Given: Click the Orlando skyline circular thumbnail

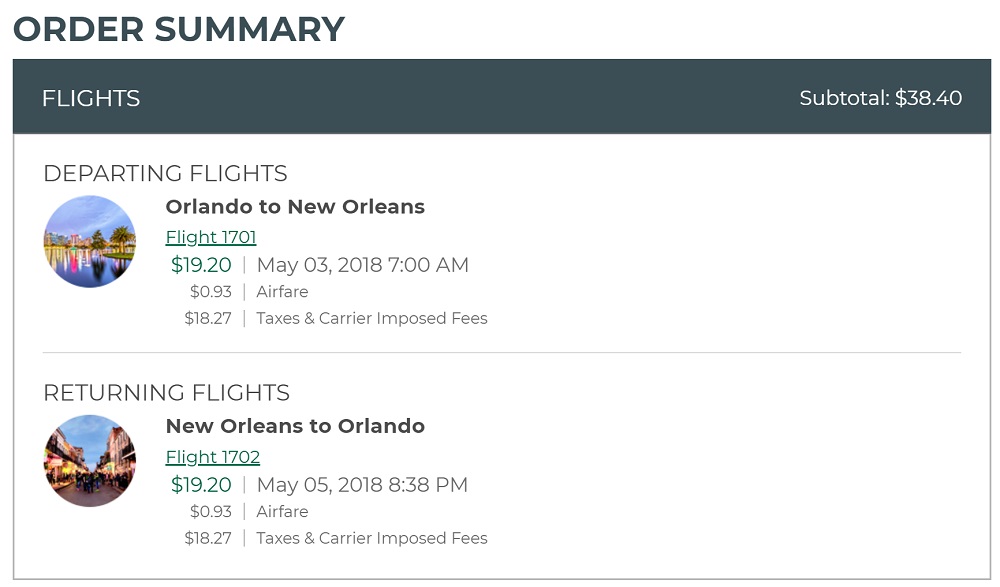Looking at the screenshot, I should (90, 241).
